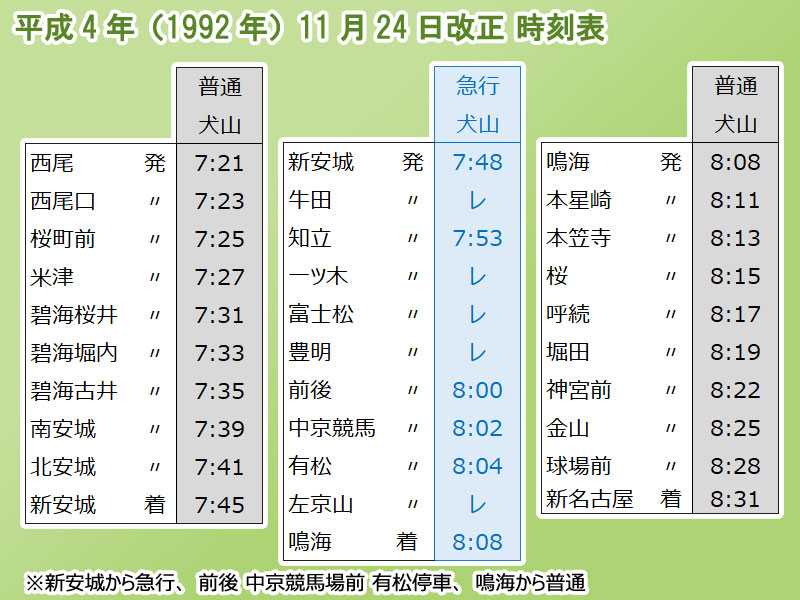Click the 7:31 time cell

coord(219,315)
